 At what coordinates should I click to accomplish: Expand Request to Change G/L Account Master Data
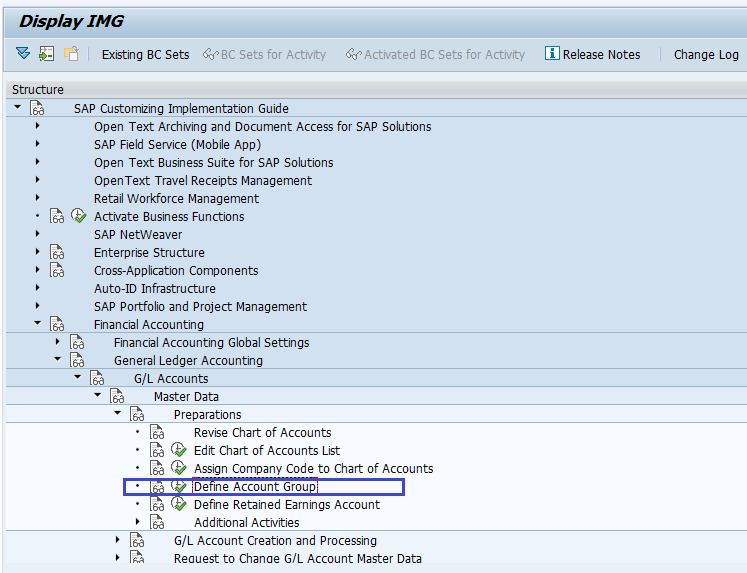(118, 557)
